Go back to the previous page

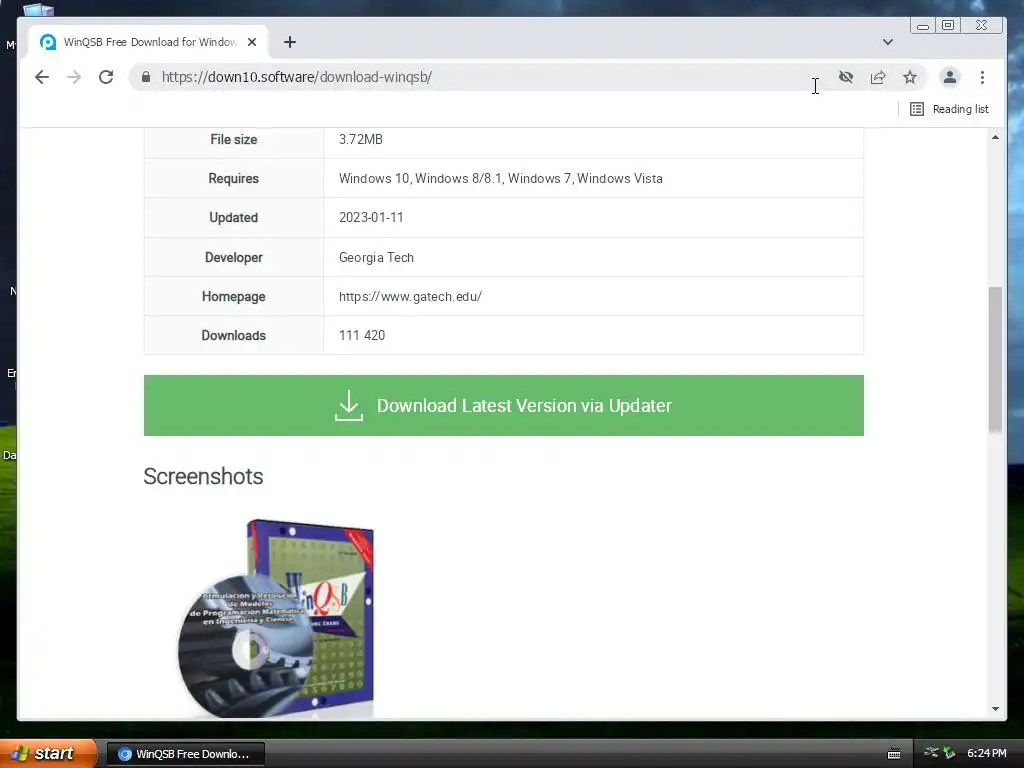(42, 77)
